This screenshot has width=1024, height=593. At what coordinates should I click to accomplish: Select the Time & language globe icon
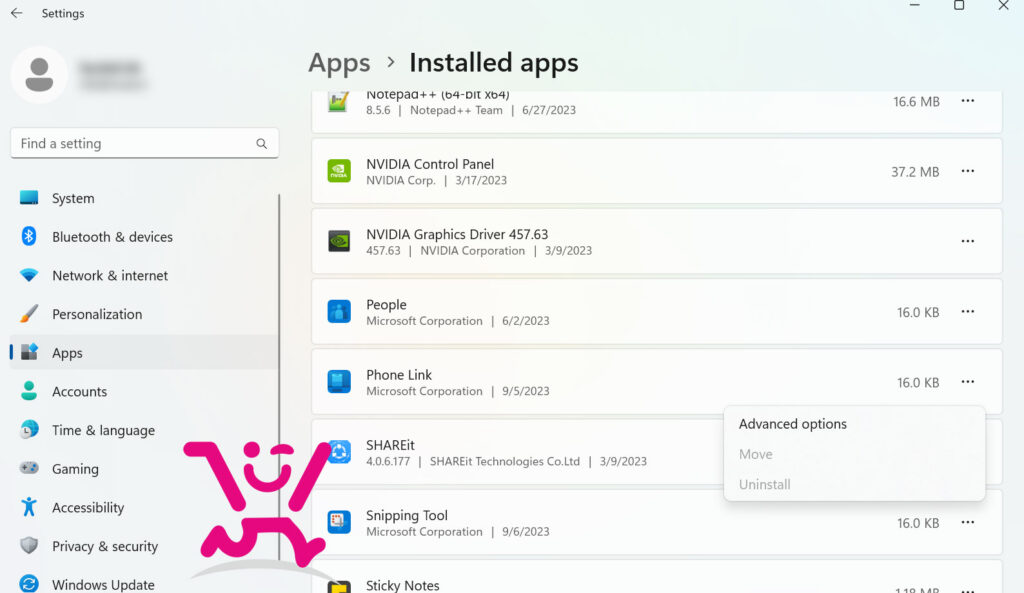[29, 429]
